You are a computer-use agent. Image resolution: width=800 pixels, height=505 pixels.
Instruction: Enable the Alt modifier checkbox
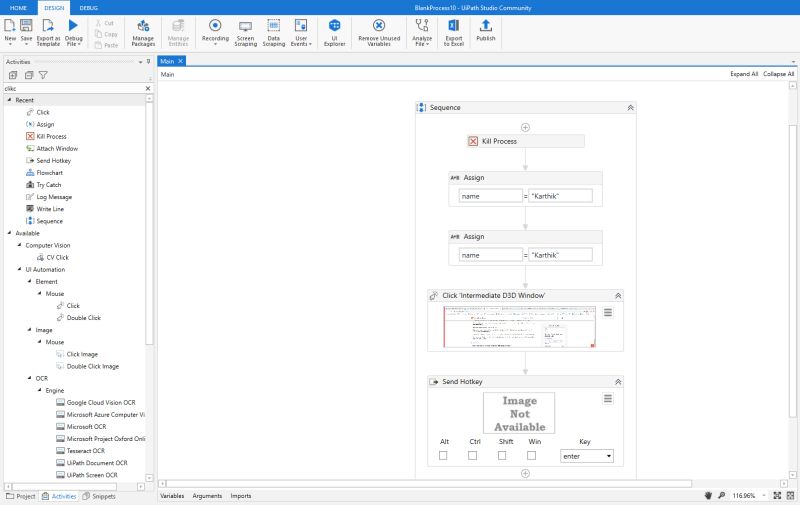tap(443, 455)
